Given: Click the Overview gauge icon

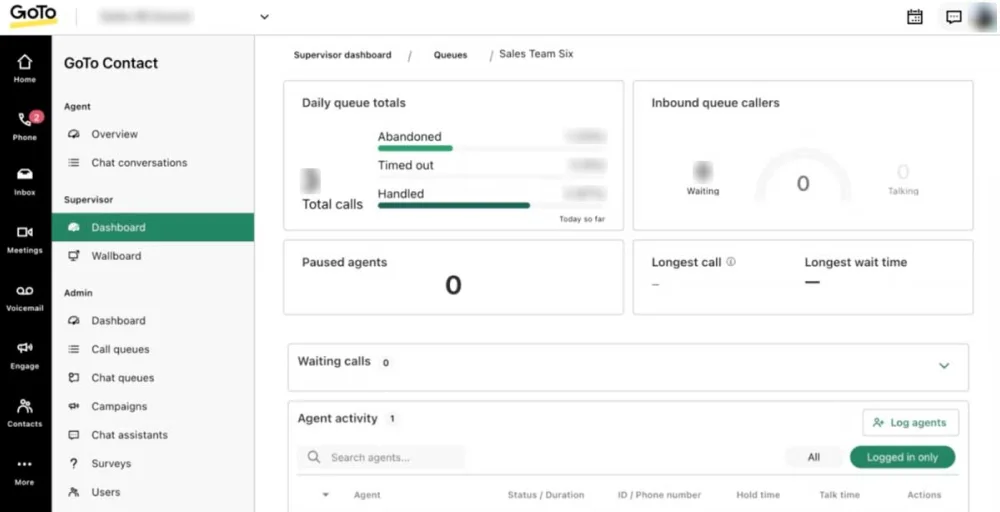Looking at the screenshot, I should (74, 135).
